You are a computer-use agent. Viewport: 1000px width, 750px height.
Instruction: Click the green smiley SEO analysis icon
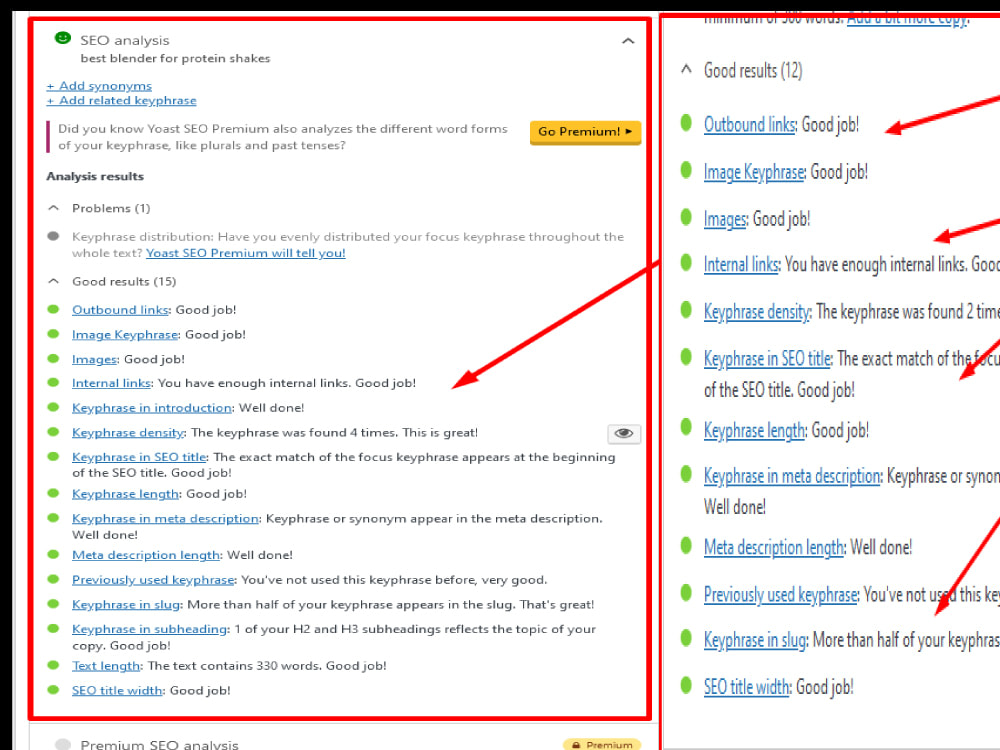tap(62, 38)
